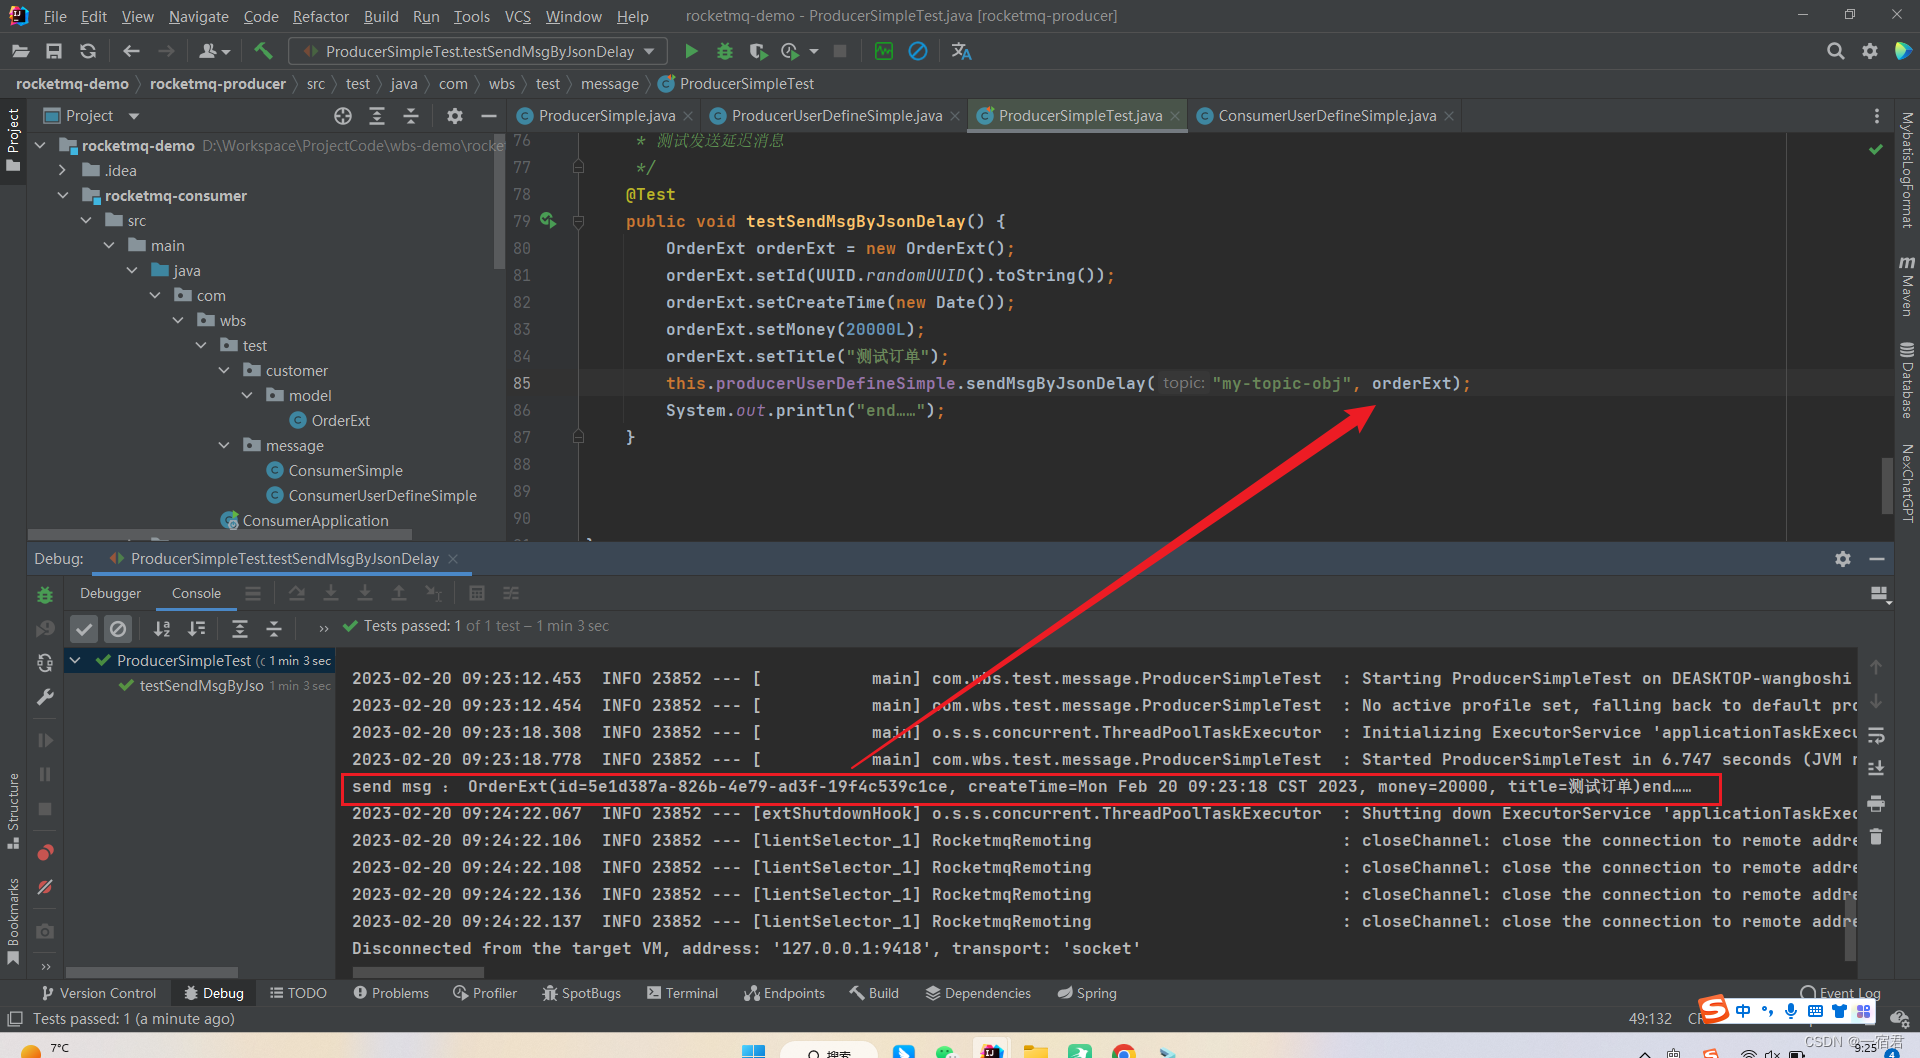Open the Problems tool window

point(391,993)
